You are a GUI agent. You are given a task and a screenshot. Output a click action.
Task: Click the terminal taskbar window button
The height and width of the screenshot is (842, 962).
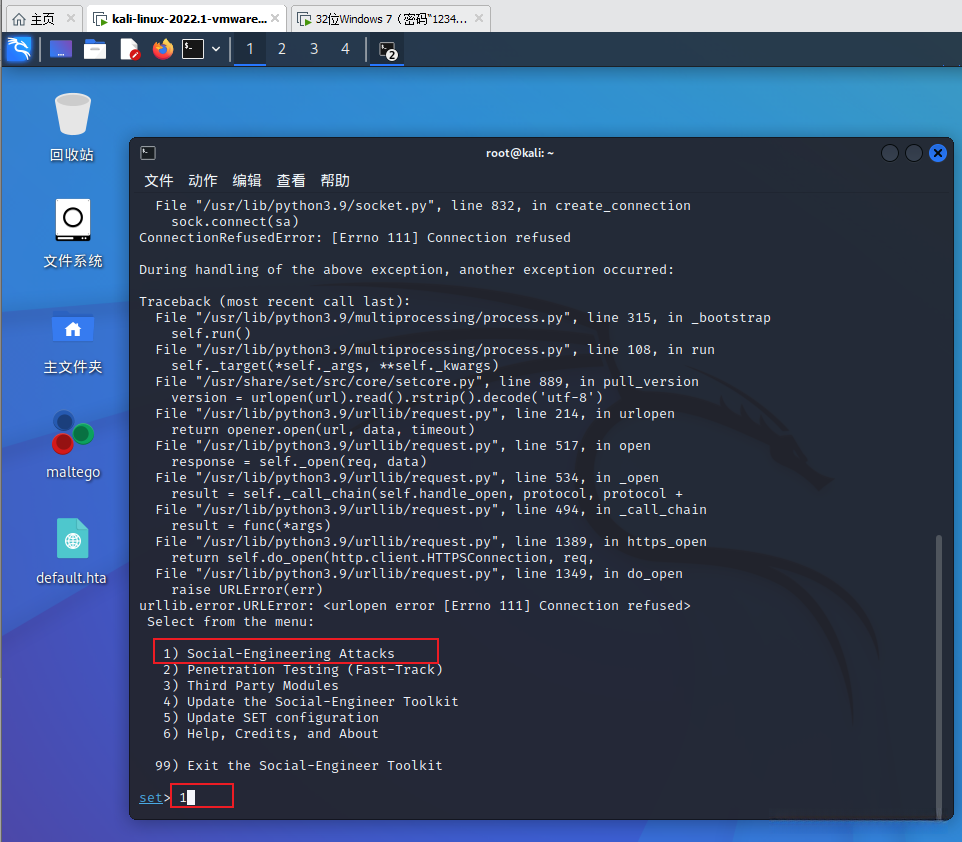pos(387,50)
